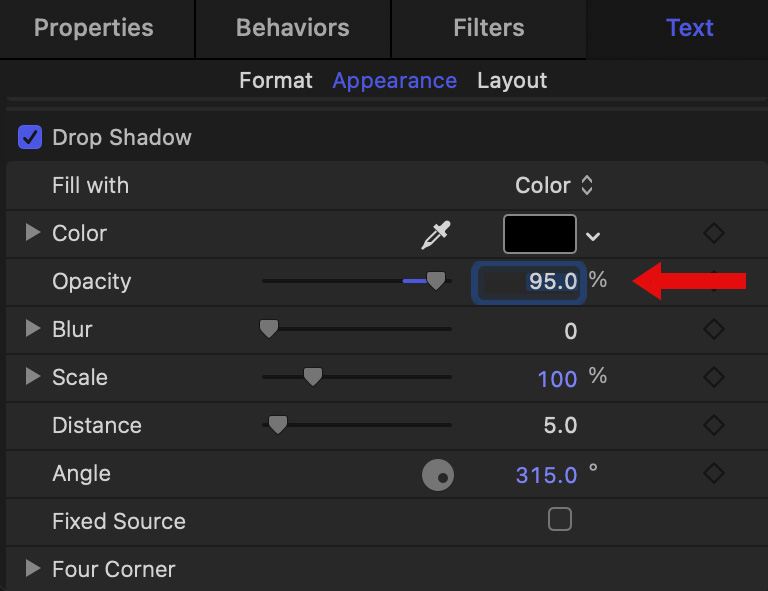Open the Format text pane
Viewport: 768px width, 591px height.
[276, 81]
